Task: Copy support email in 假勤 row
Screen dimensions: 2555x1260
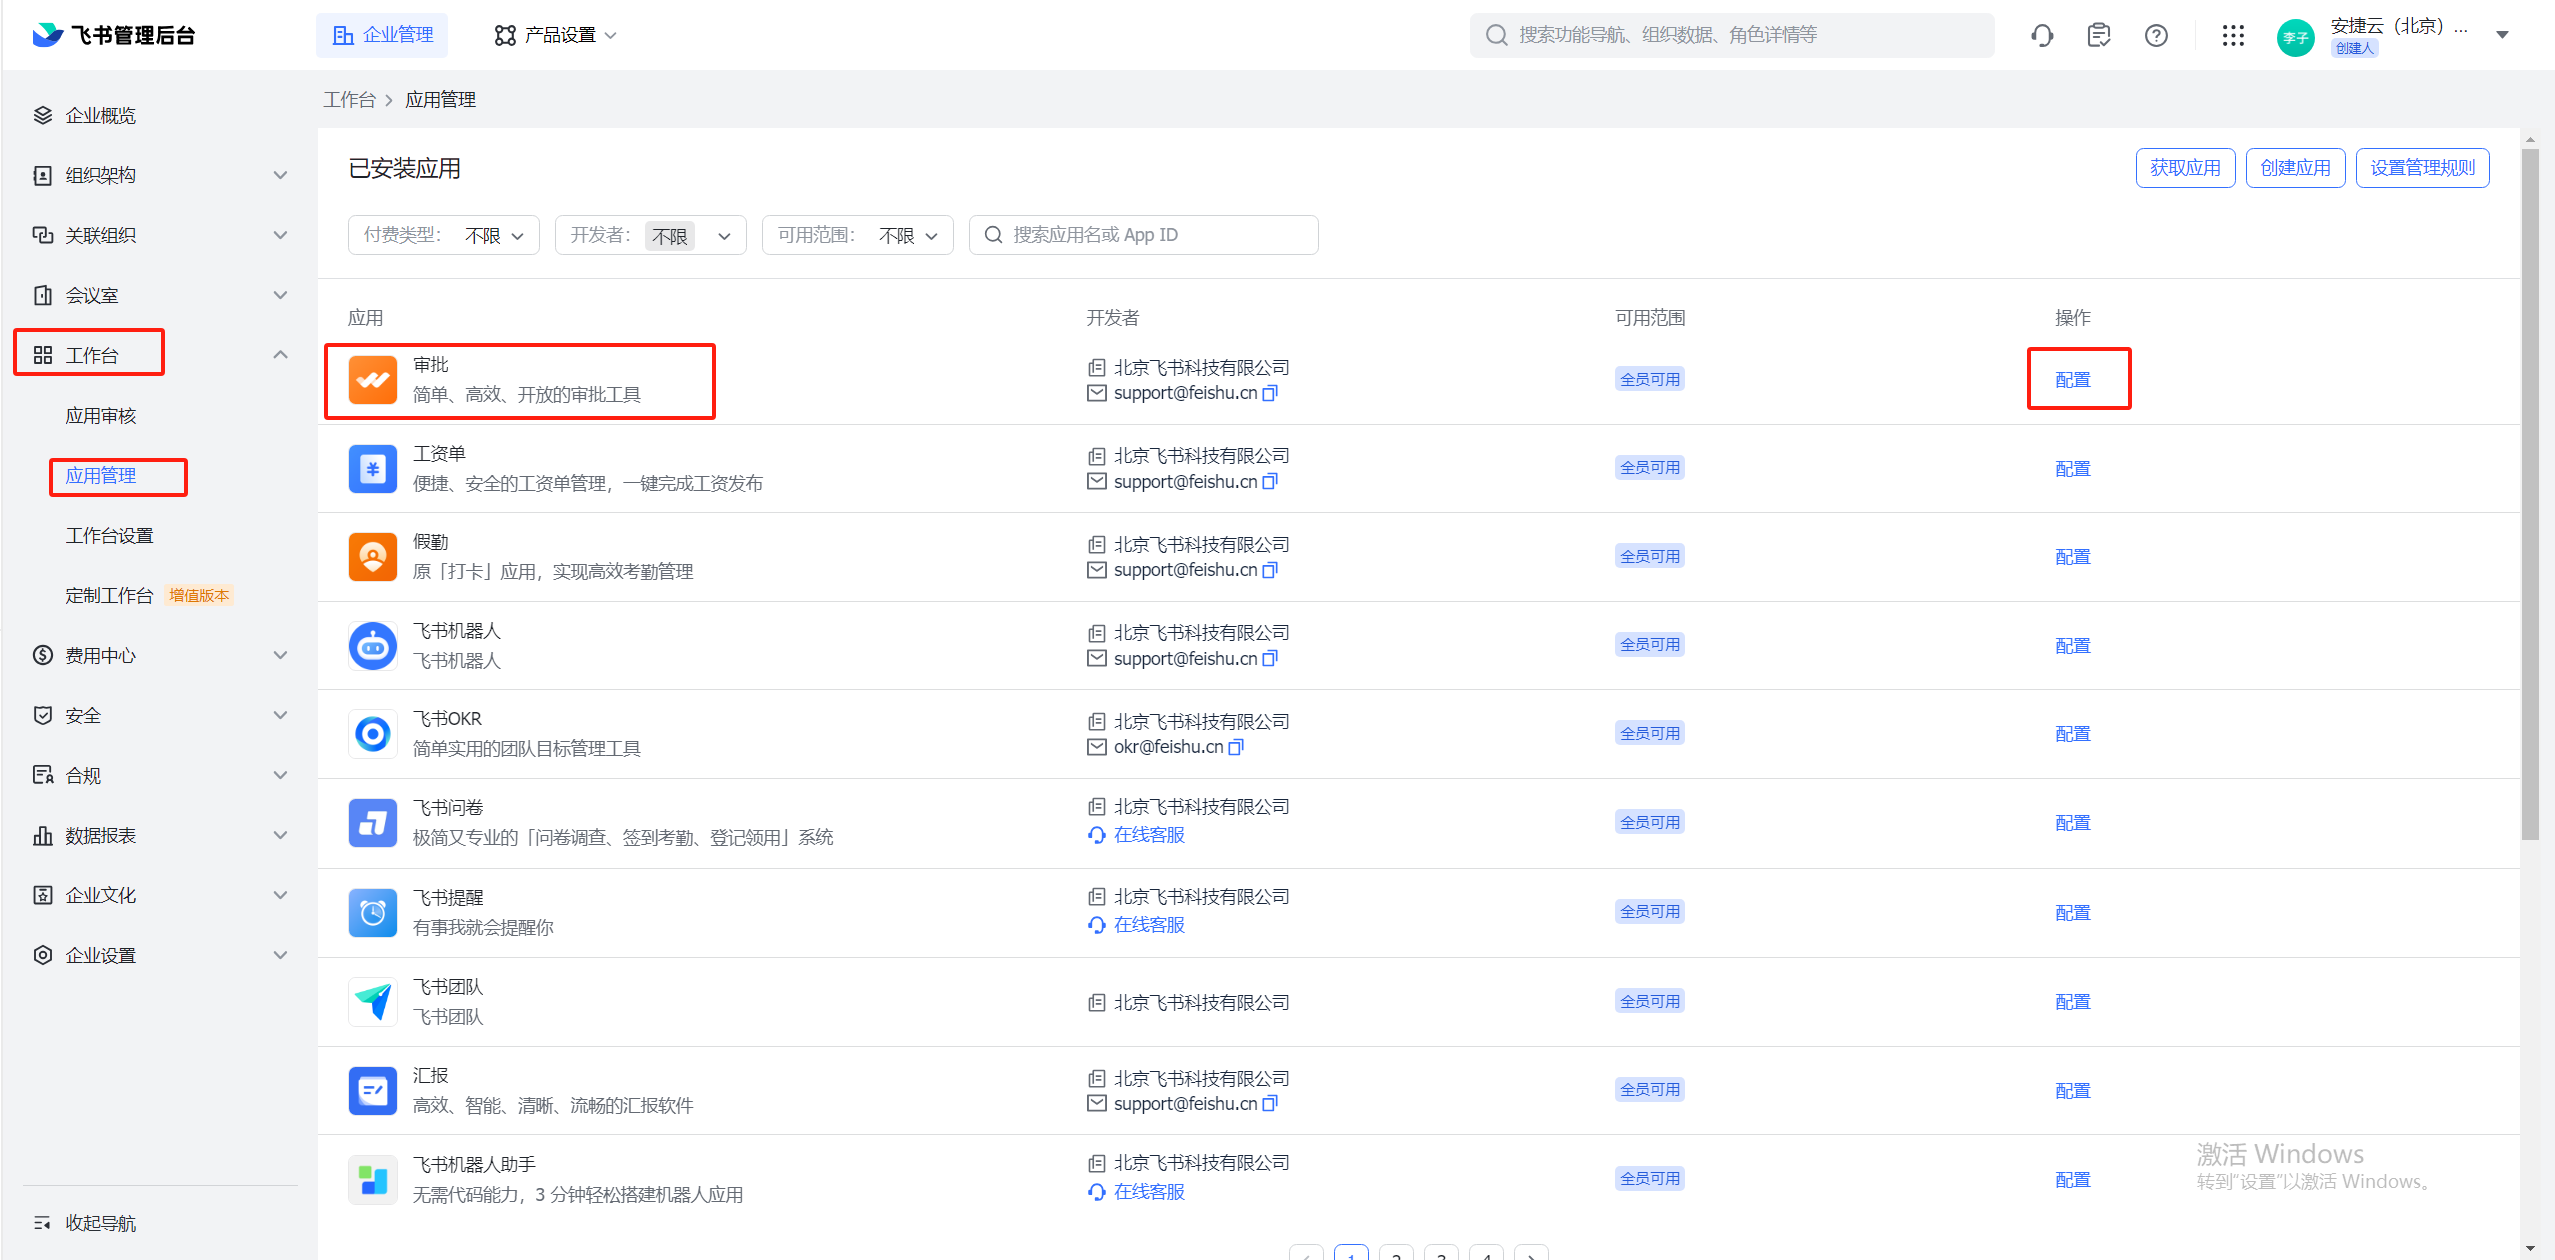Action: point(1270,570)
